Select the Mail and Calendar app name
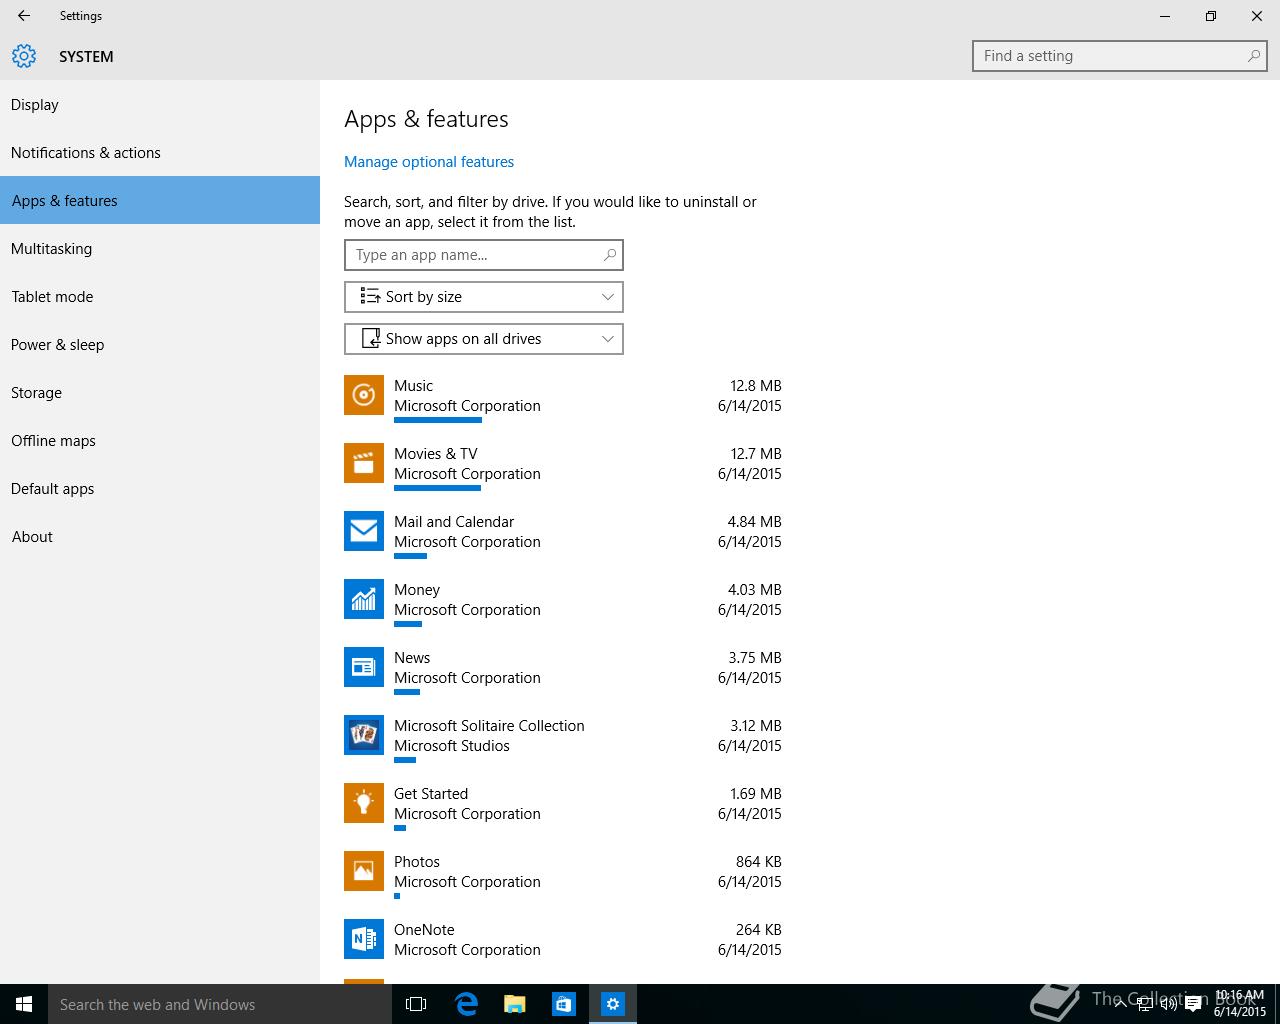 (454, 522)
